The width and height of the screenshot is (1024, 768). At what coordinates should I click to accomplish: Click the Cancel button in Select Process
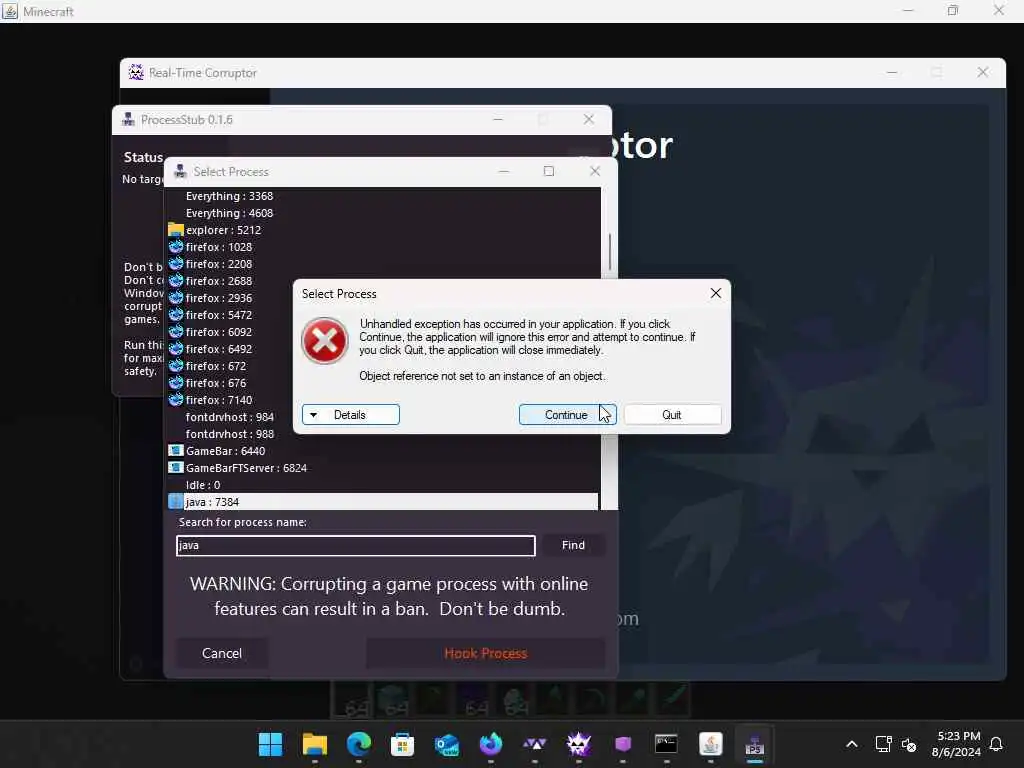point(222,653)
